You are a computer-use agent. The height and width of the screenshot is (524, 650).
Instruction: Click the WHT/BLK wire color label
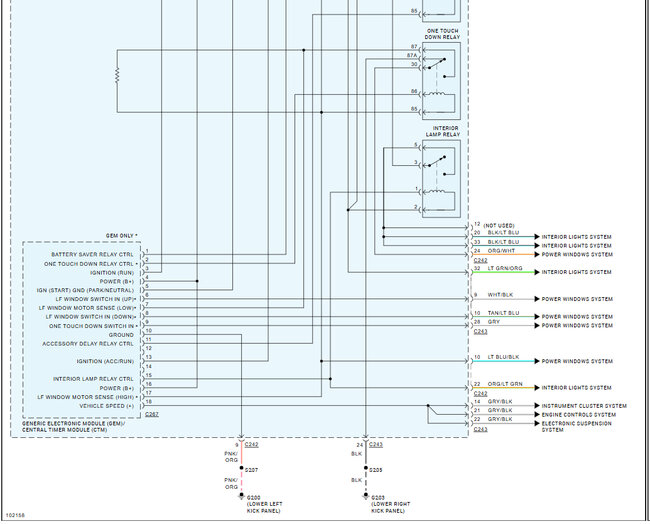click(x=500, y=295)
